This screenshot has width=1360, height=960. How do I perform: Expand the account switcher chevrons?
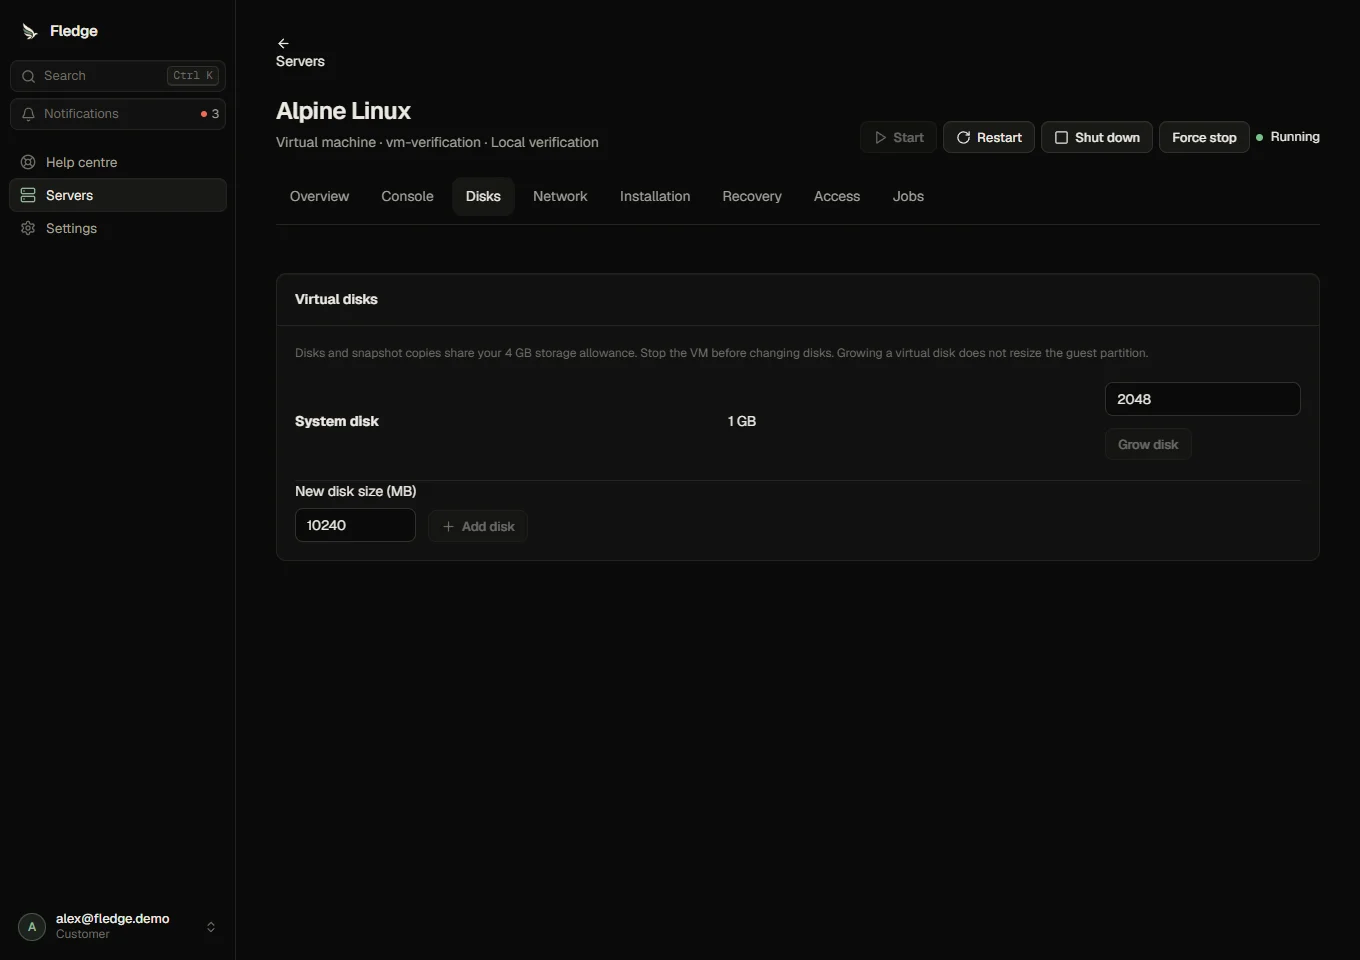pyautogui.click(x=211, y=927)
